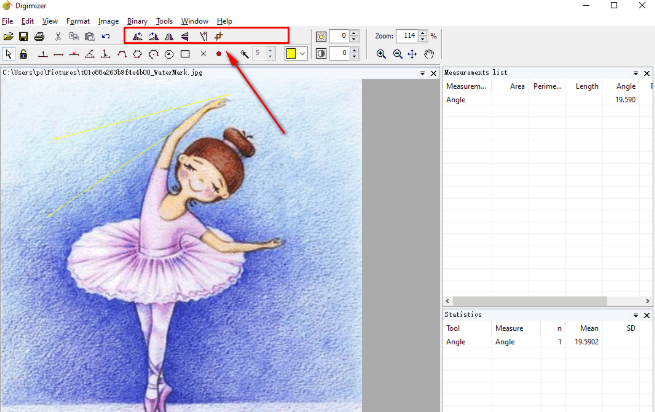Viewport: 655px width, 412px height.
Task: Click the yellow color swatch
Action: click(x=291, y=53)
